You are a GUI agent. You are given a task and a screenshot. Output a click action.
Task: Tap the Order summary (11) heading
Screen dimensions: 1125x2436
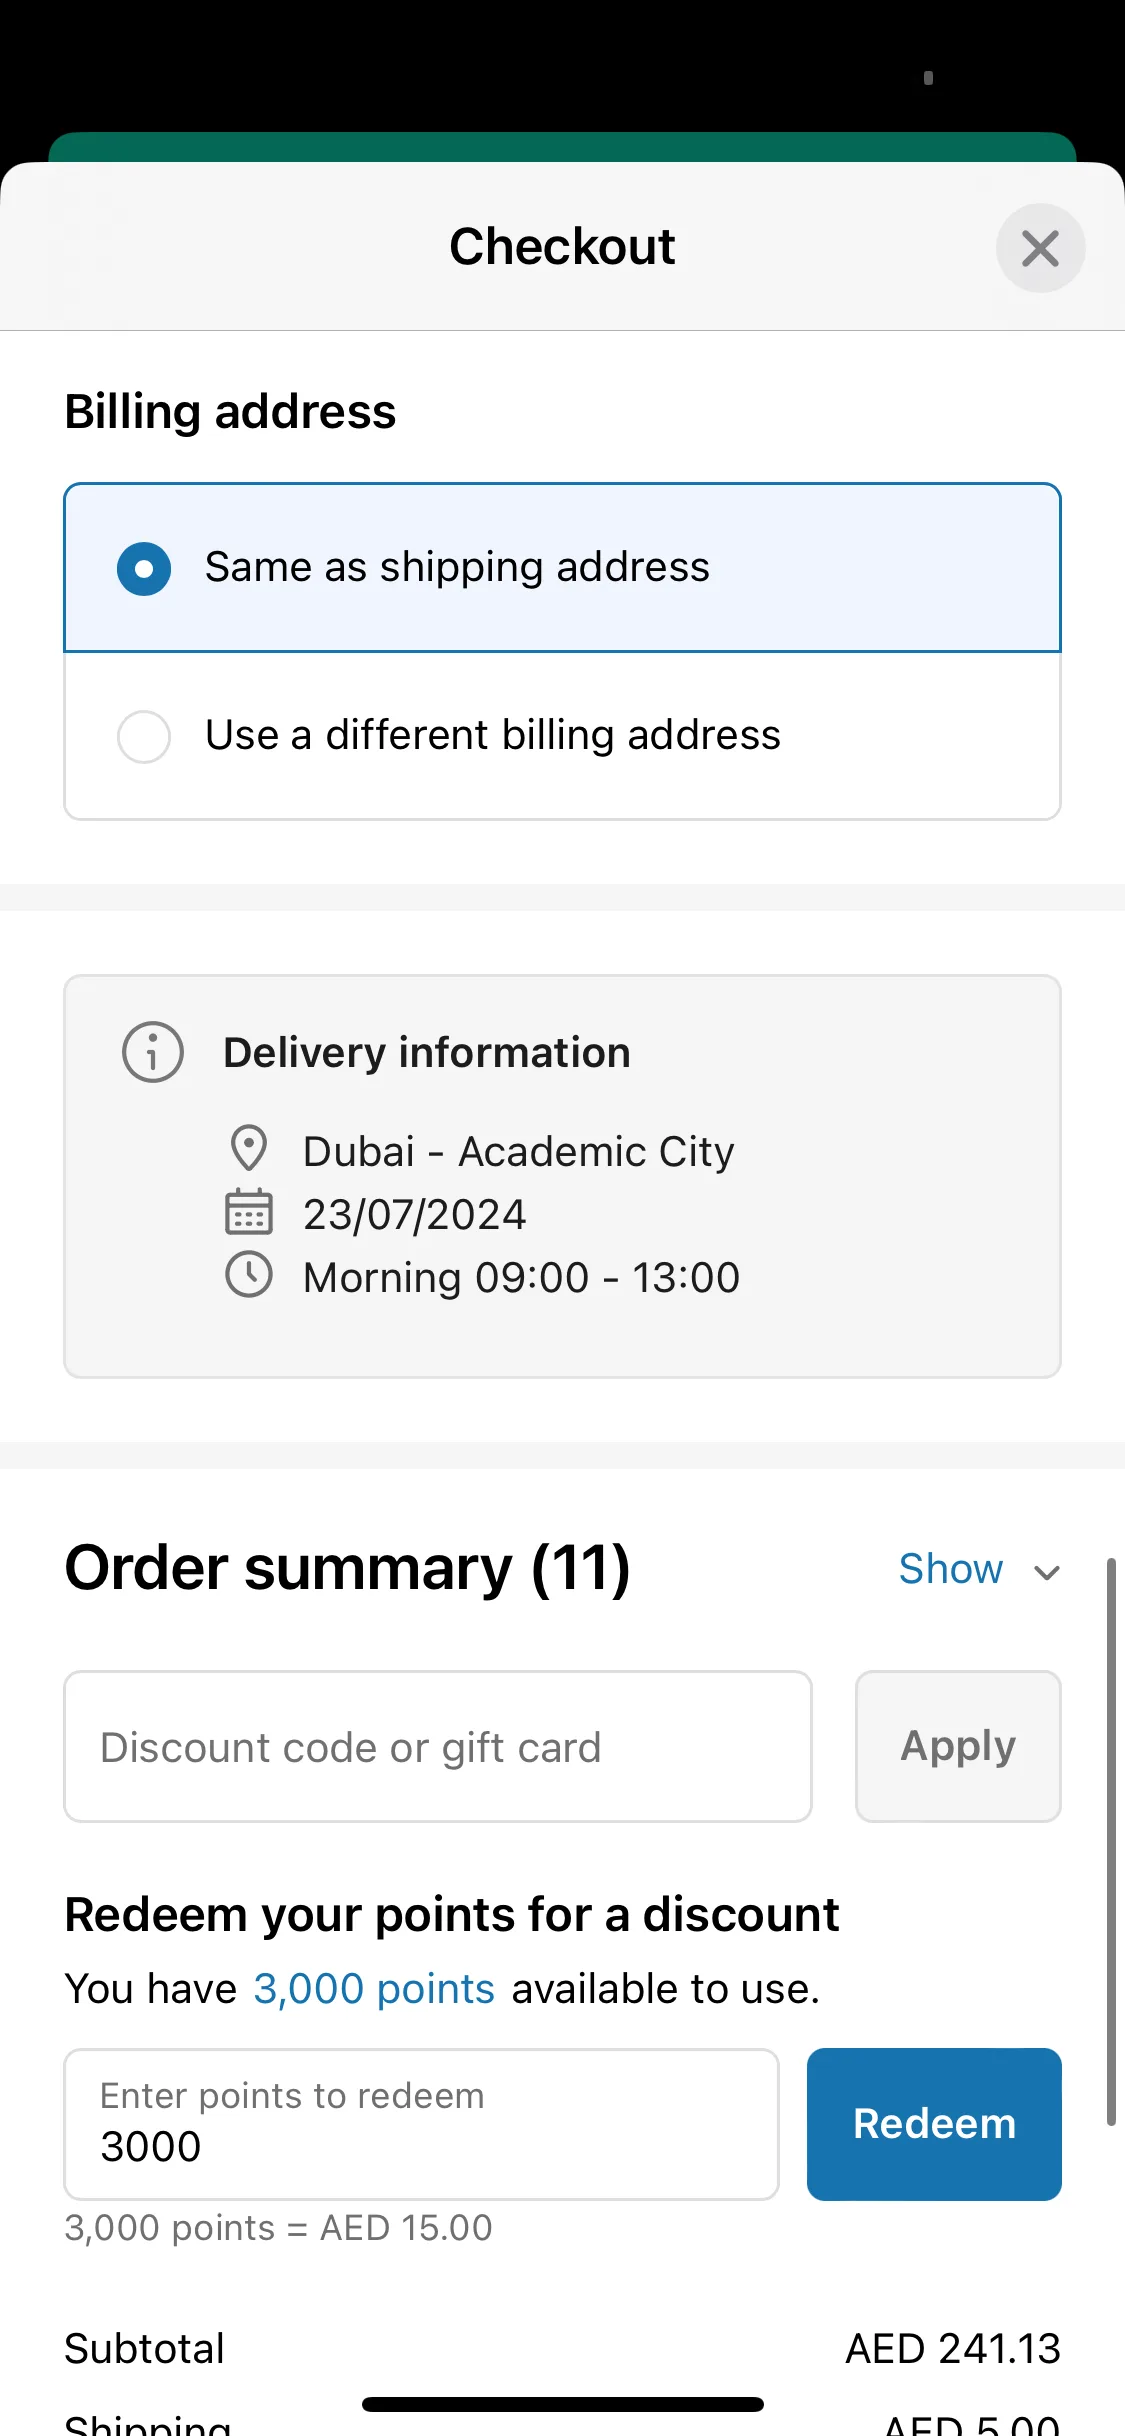pyautogui.click(x=348, y=1567)
